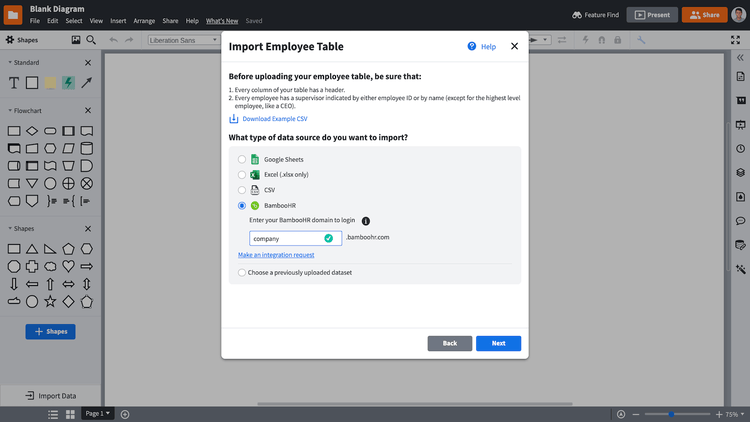Switch to page grid view icon
Viewport: 750px width, 422px height.
click(70, 414)
